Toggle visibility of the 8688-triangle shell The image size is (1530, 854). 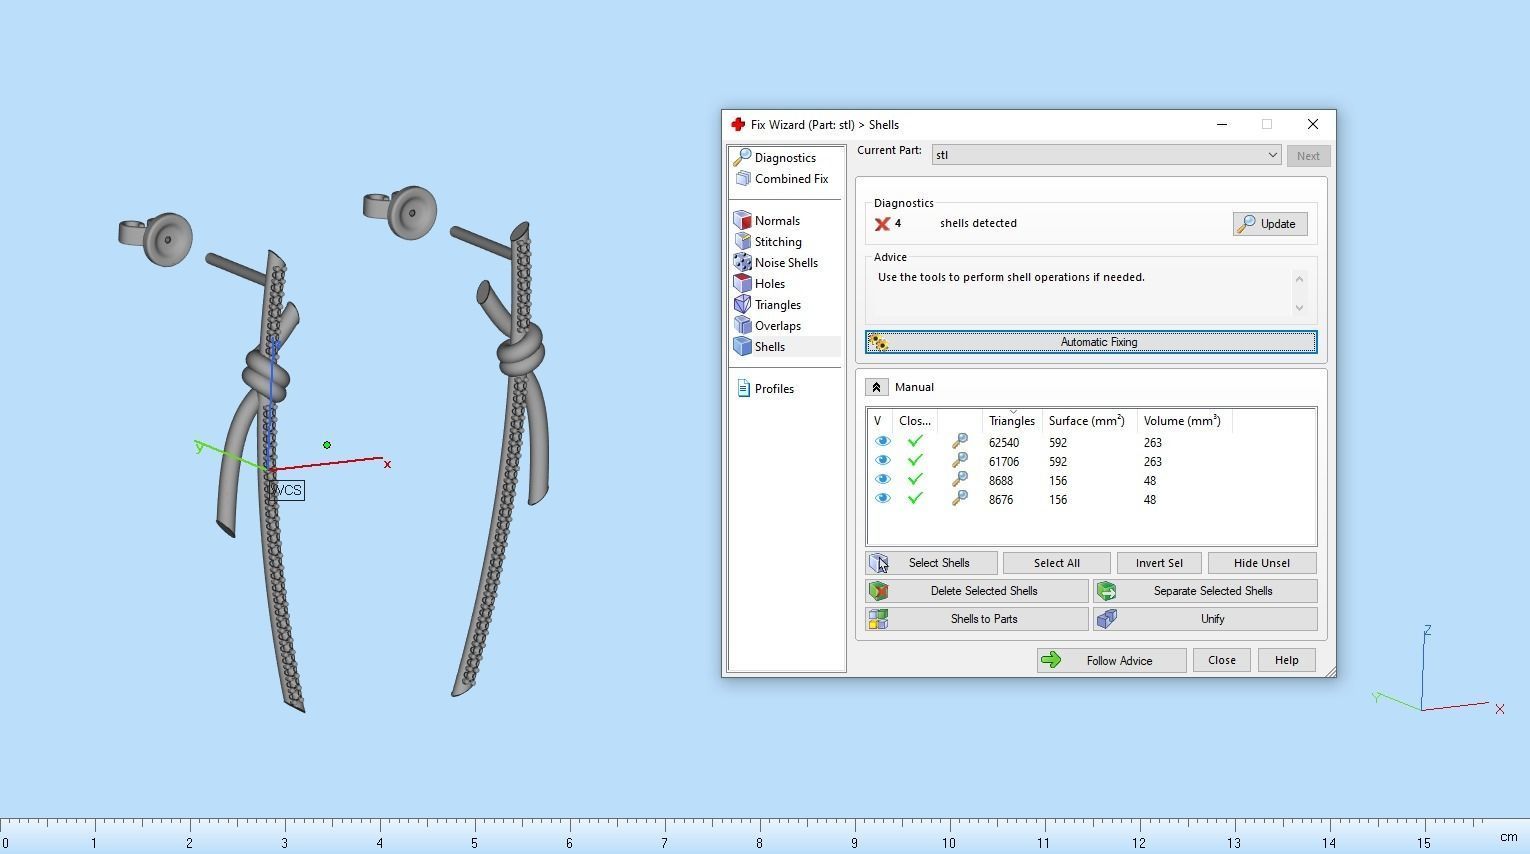pos(882,479)
